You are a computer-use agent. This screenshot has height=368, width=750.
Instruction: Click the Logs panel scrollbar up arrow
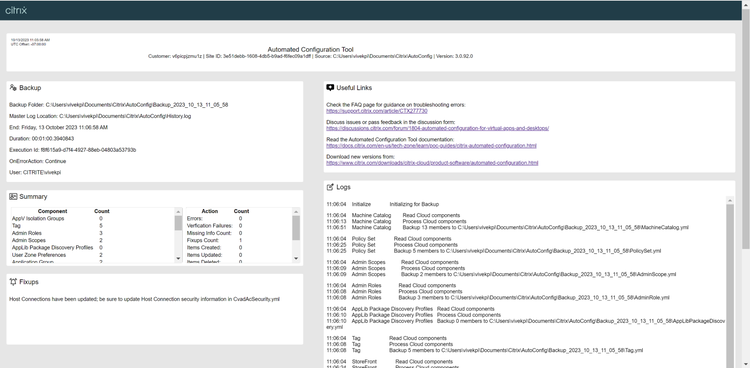point(730,200)
